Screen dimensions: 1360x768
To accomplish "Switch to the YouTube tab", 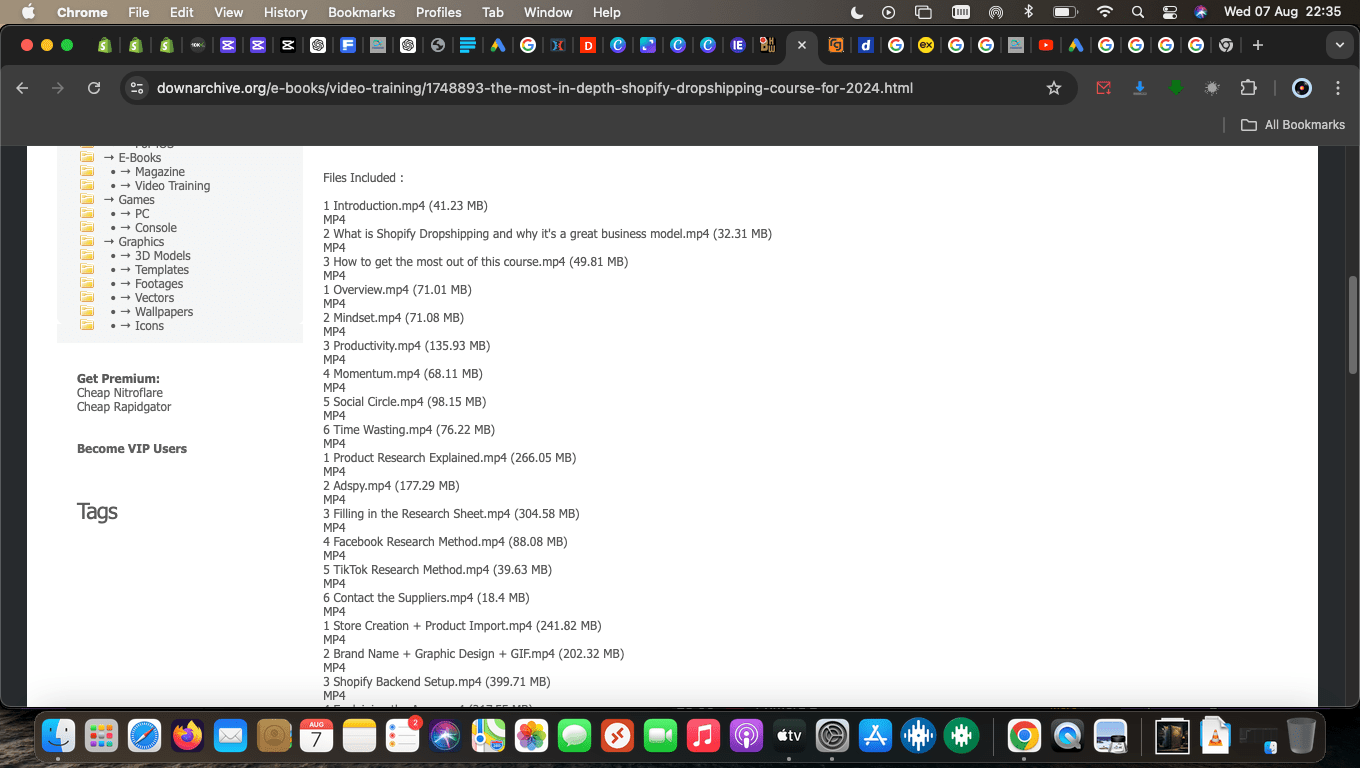I will click(x=1045, y=45).
